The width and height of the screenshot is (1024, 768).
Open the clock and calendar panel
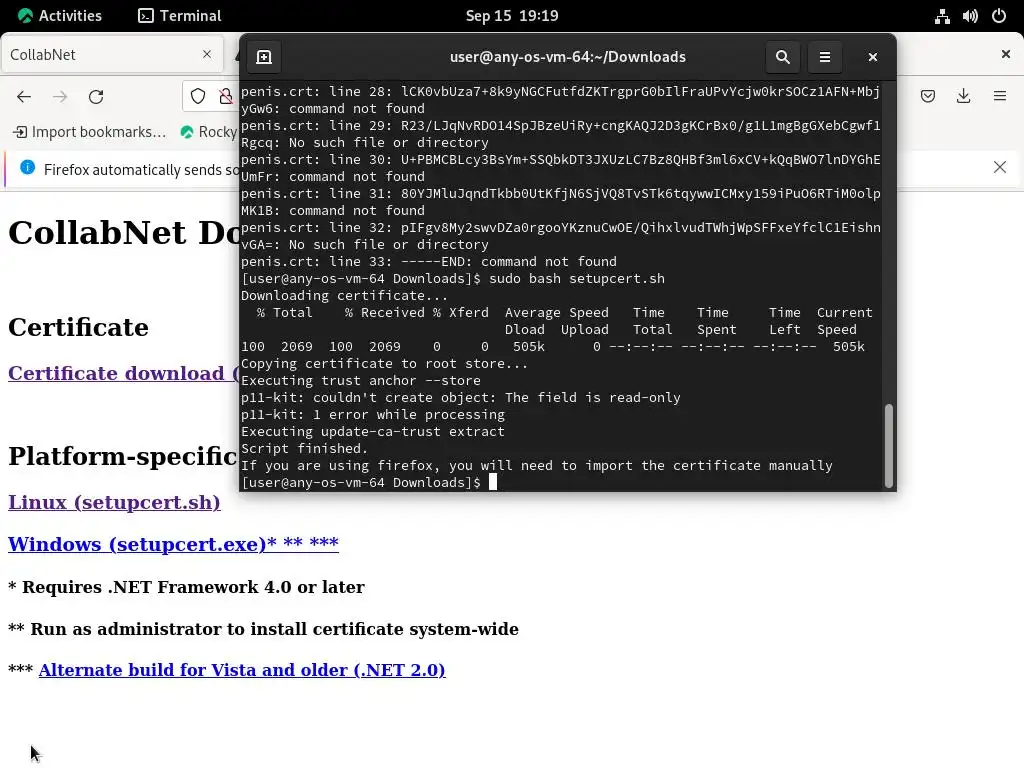pos(512,16)
